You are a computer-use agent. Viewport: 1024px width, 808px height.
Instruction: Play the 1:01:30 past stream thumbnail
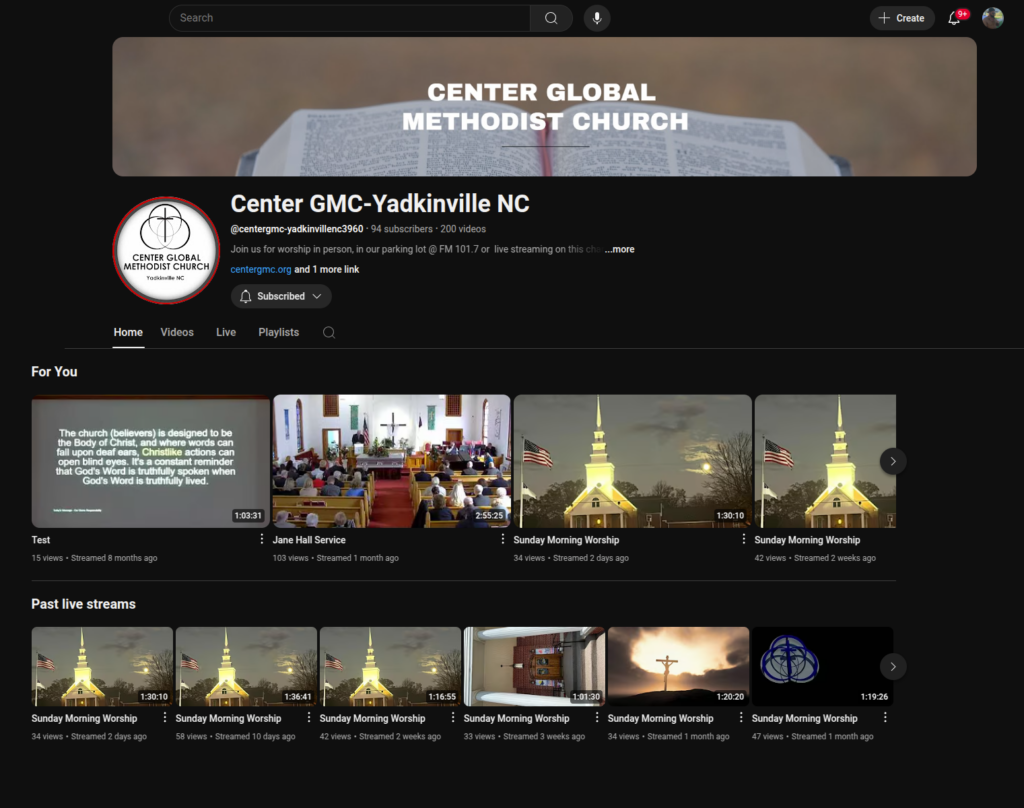(534, 666)
